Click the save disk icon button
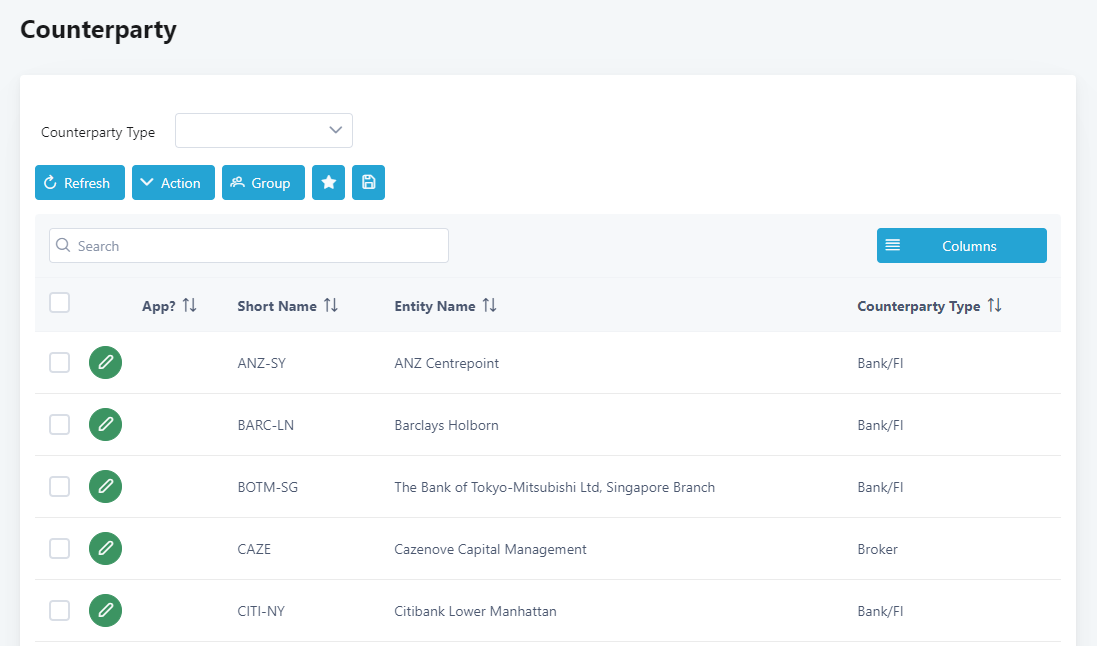 point(368,183)
